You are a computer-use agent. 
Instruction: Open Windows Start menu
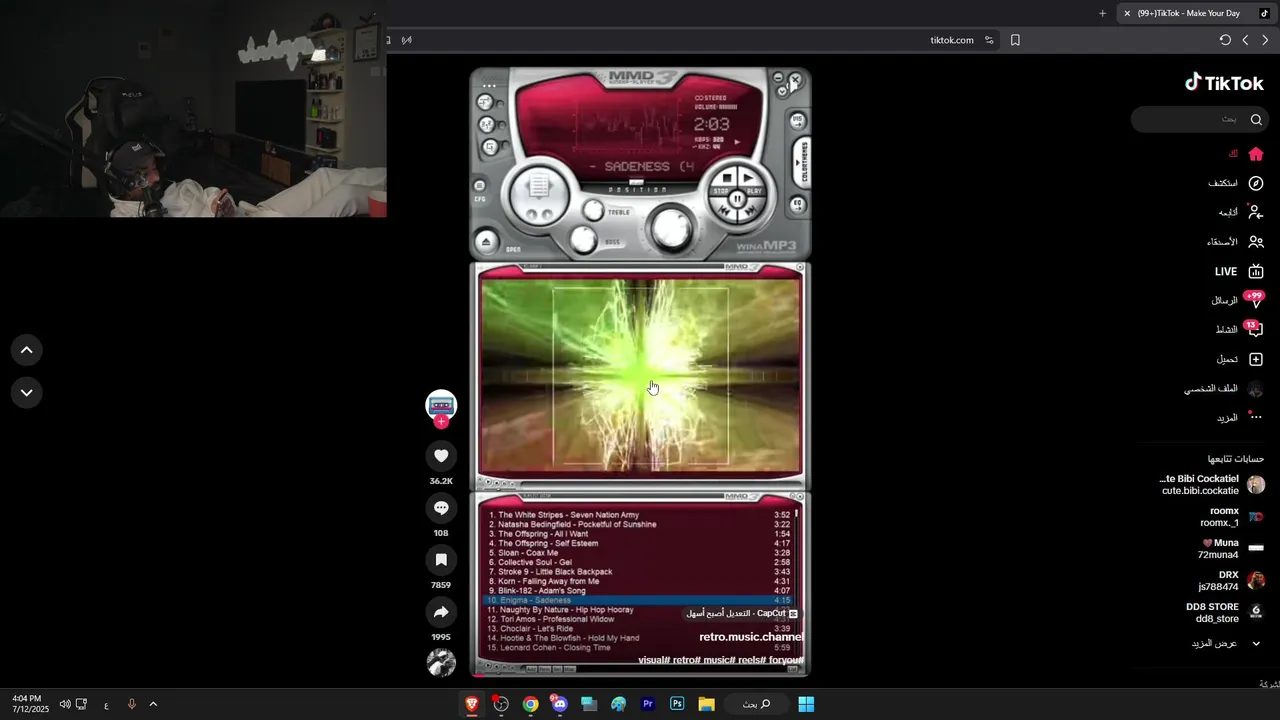(806, 704)
